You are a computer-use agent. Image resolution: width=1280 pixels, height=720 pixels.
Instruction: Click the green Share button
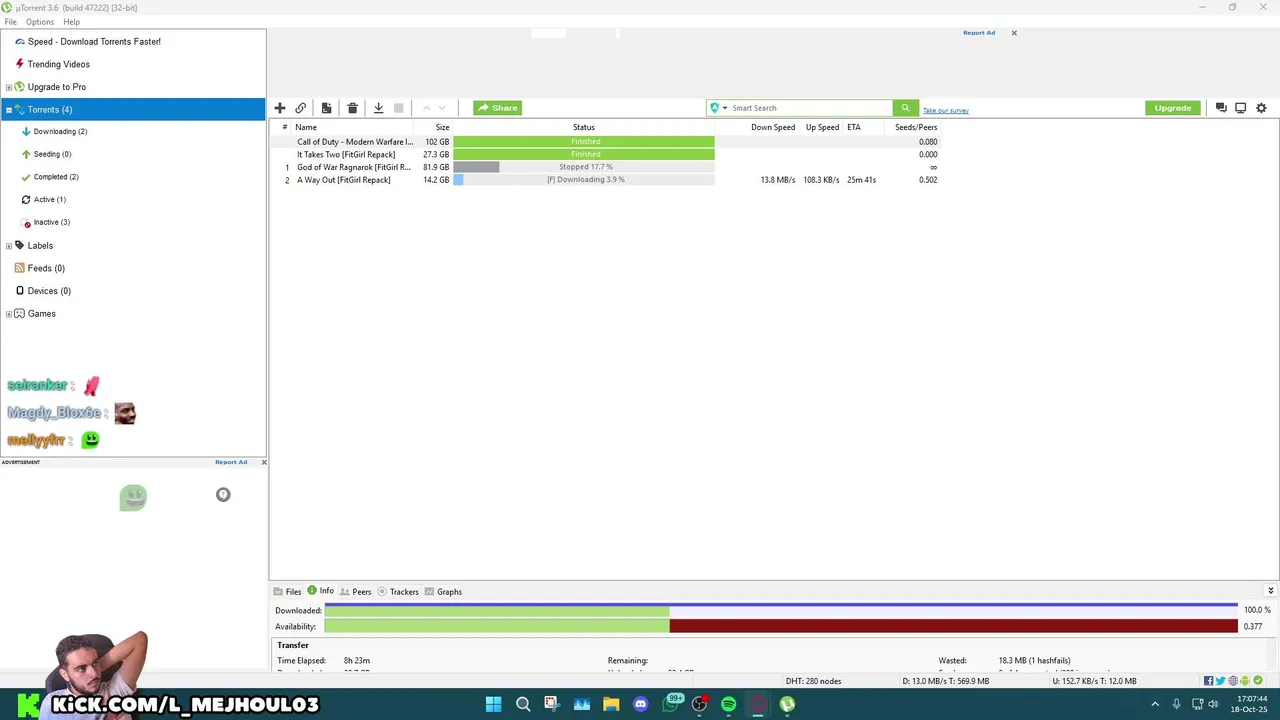pyautogui.click(x=497, y=108)
